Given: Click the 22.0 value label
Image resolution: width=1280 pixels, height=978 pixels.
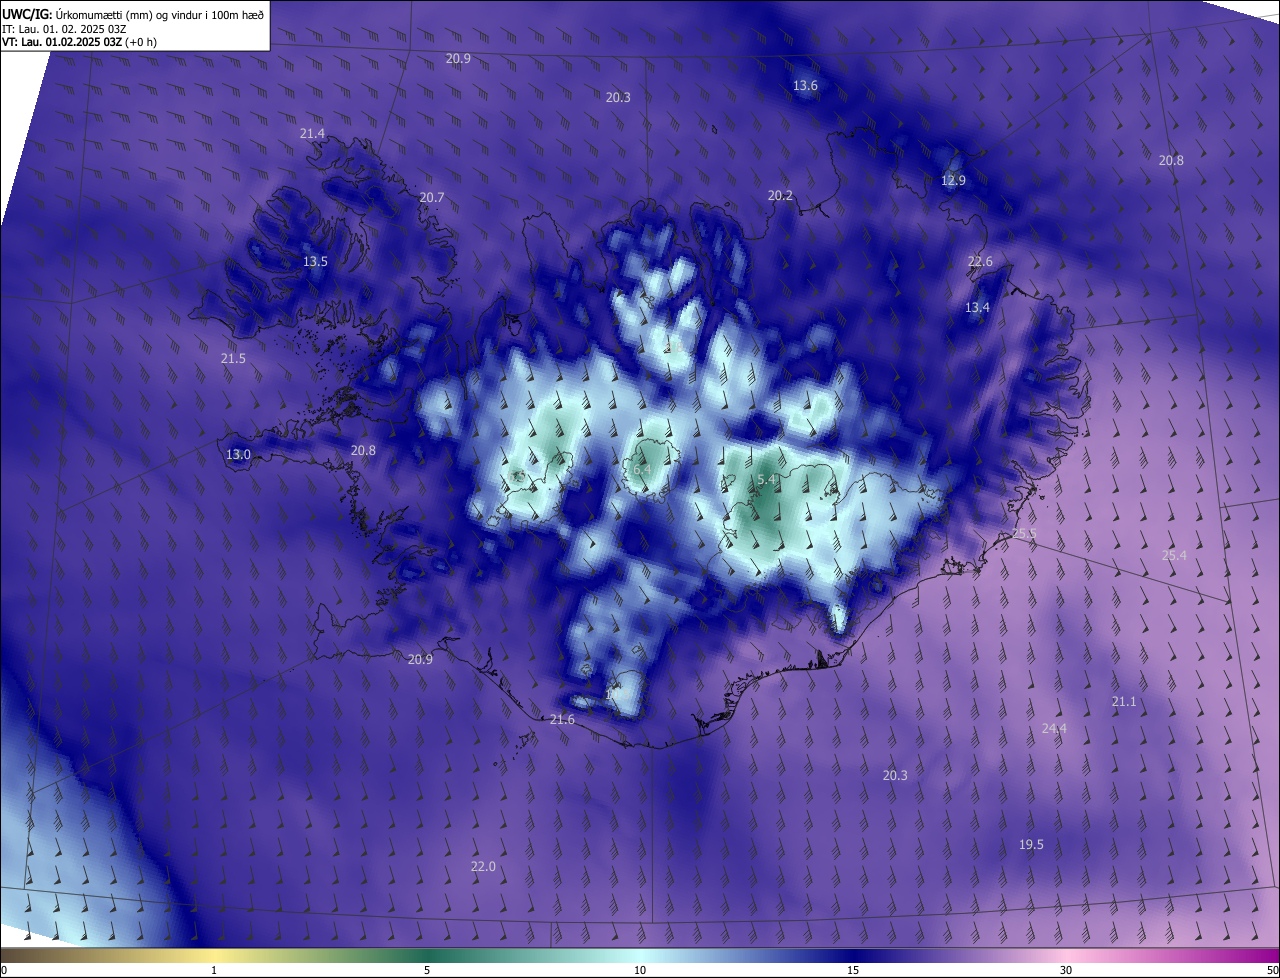Looking at the screenshot, I should pyautogui.click(x=483, y=867).
